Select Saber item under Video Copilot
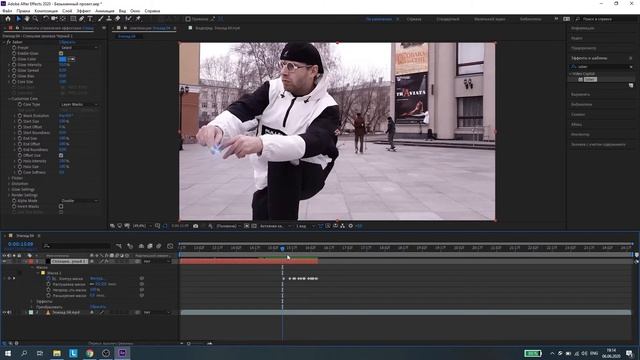The height and width of the screenshot is (360, 640). 590,79
